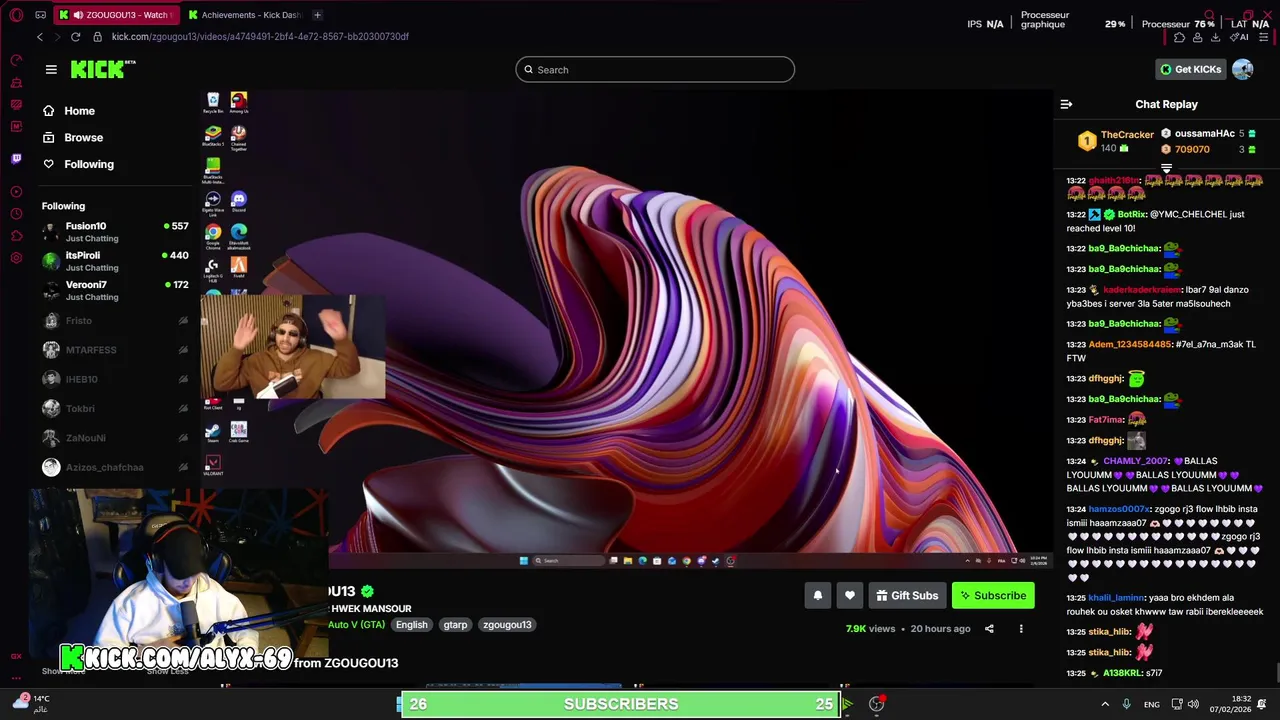
Task: Switch to Achievements Kick Dashboard tab
Action: click(x=244, y=15)
